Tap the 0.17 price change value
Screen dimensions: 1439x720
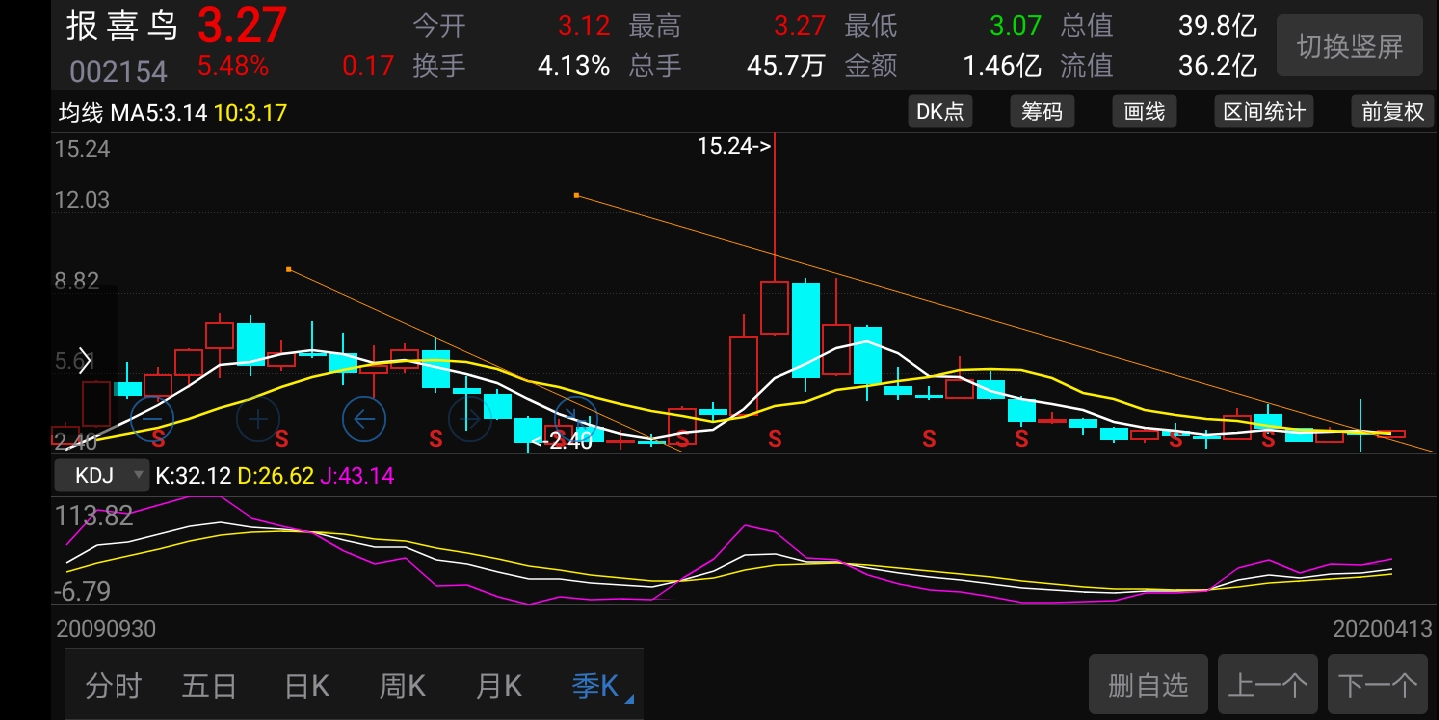pos(368,66)
